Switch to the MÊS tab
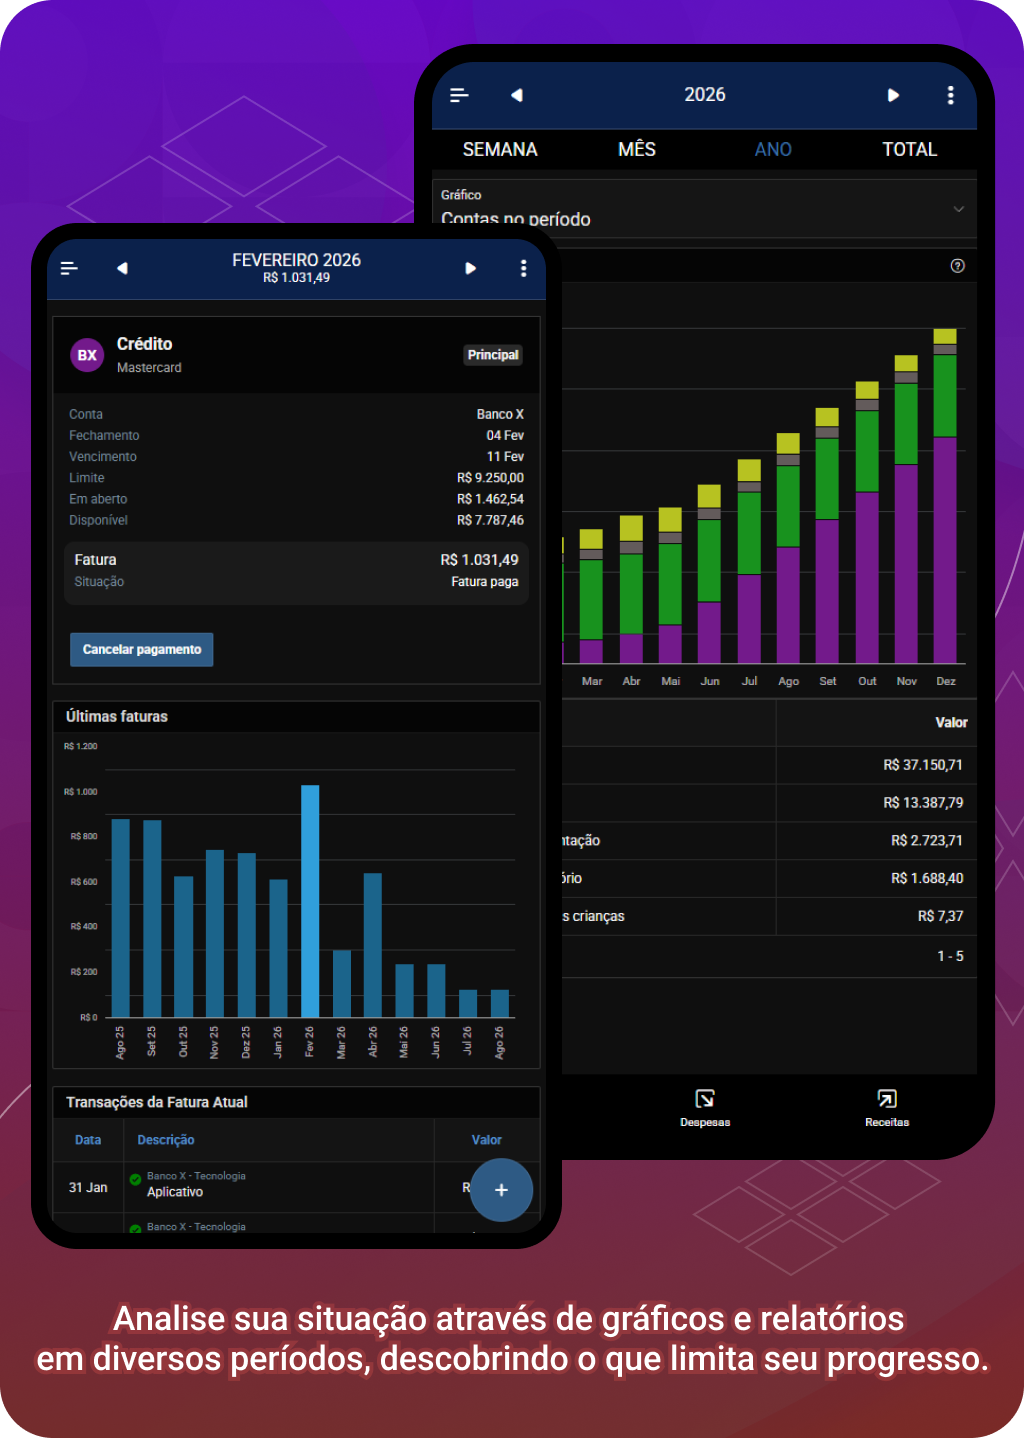 click(x=637, y=149)
